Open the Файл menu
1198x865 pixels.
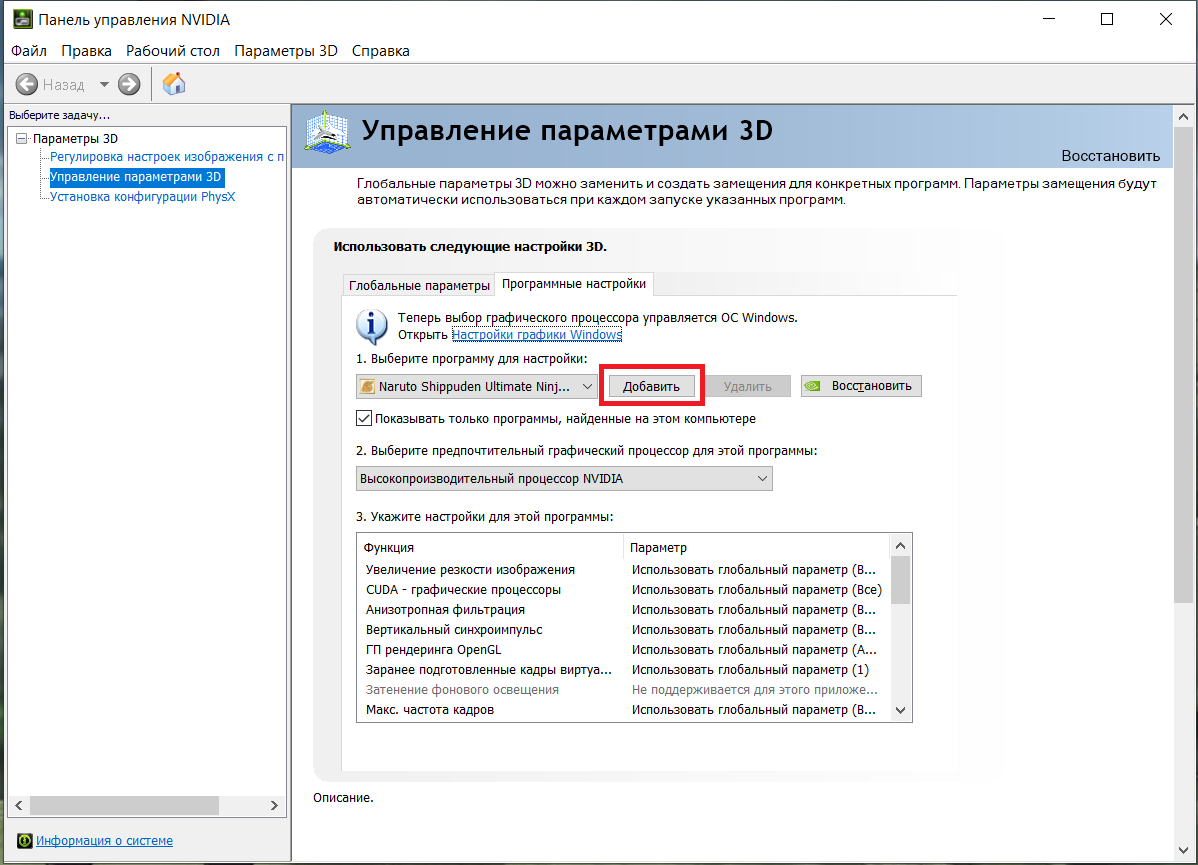point(29,50)
